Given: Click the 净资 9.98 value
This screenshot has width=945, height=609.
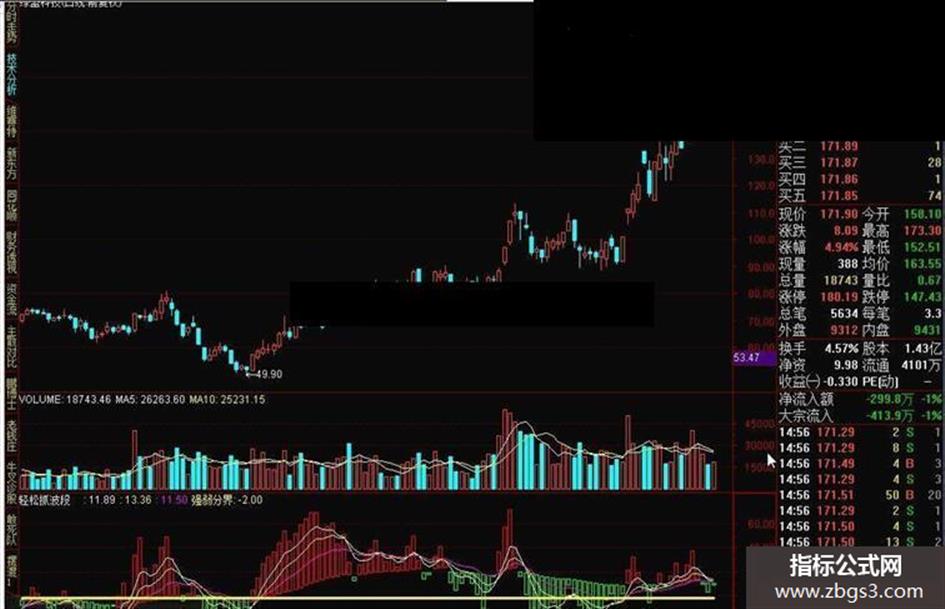Looking at the screenshot, I should pyautogui.click(x=846, y=365).
